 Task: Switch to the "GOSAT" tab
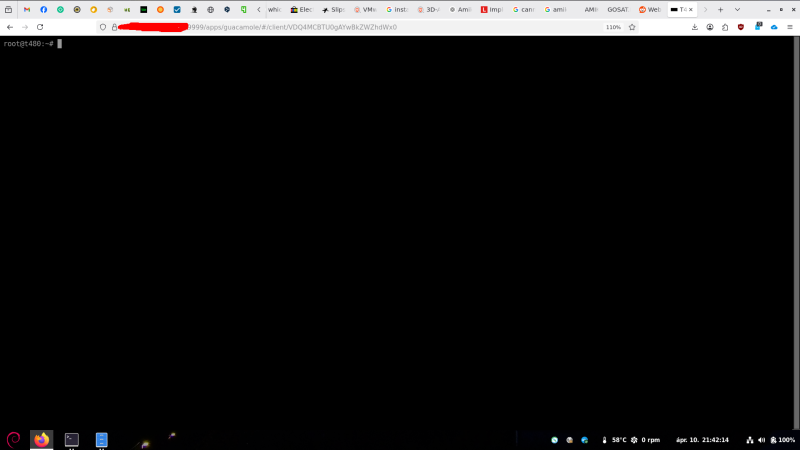[618, 9]
